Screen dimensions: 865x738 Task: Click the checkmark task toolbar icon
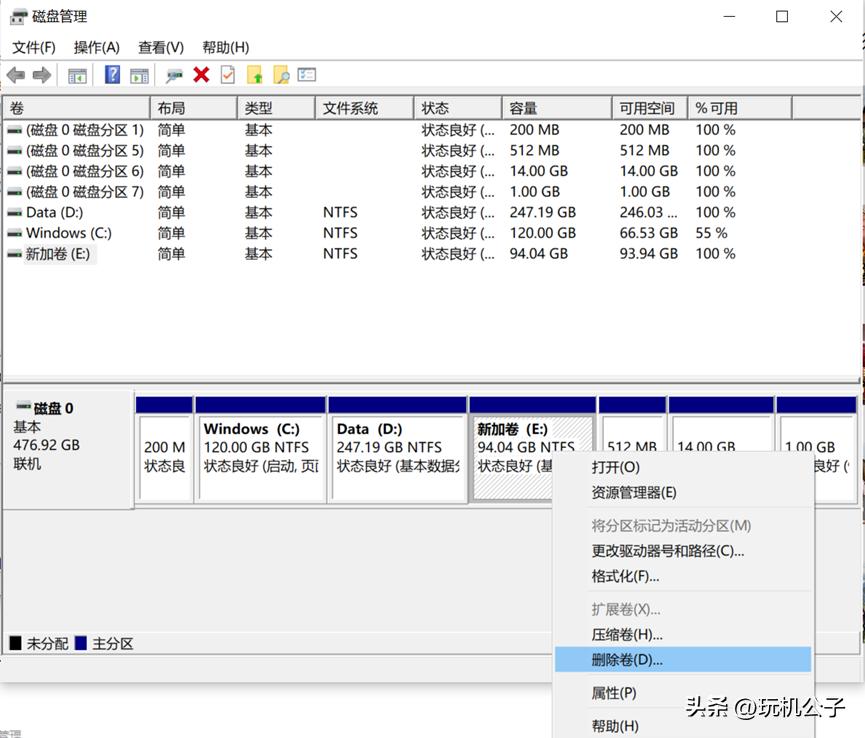227,75
